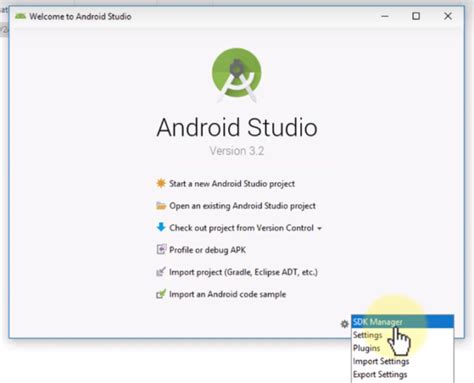Maximize the Welcome to Android Studio window

pos(416,16)
